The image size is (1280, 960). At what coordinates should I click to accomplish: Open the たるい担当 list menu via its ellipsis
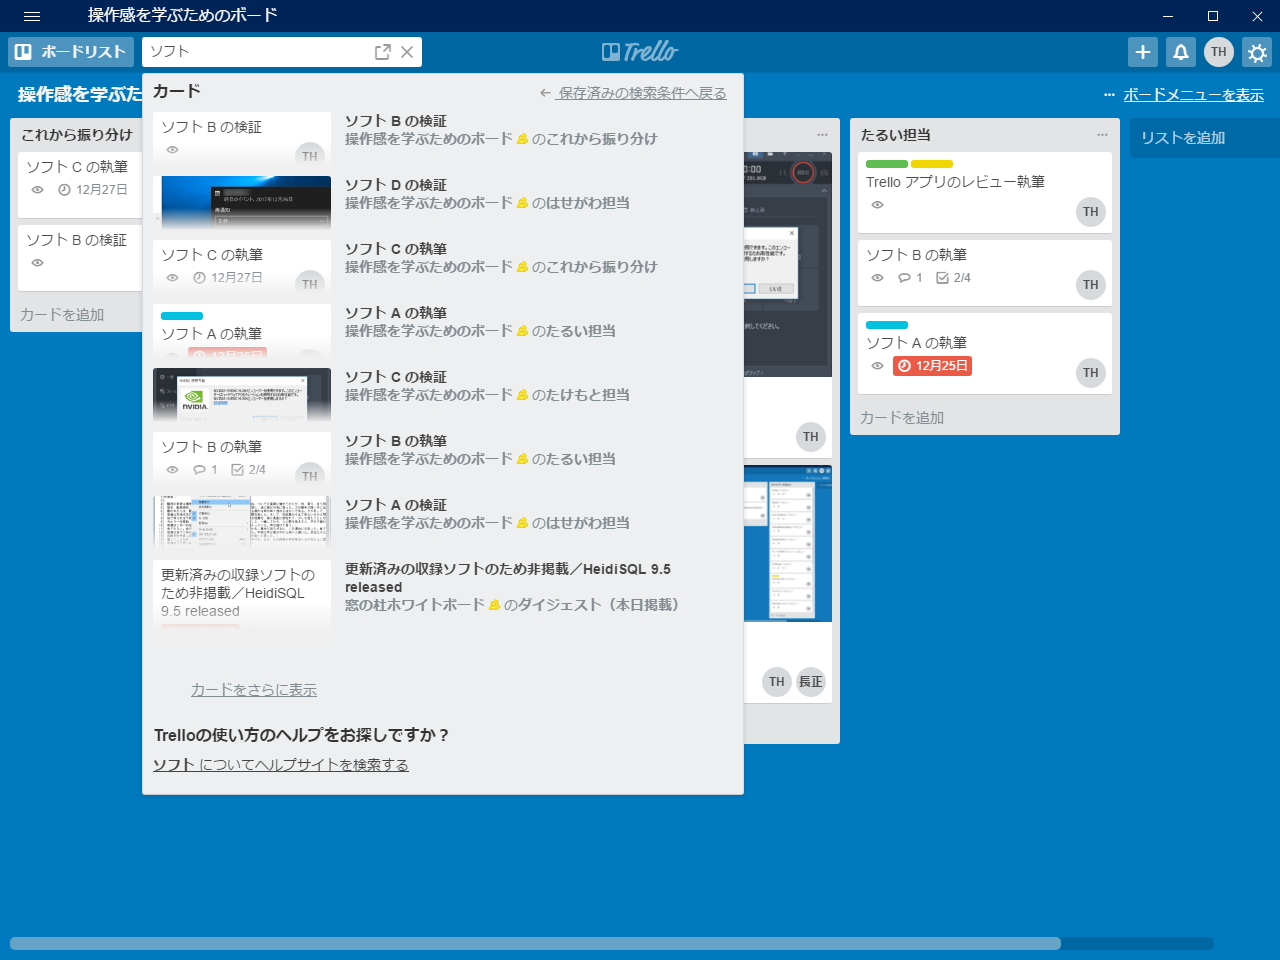point(1103,133)
